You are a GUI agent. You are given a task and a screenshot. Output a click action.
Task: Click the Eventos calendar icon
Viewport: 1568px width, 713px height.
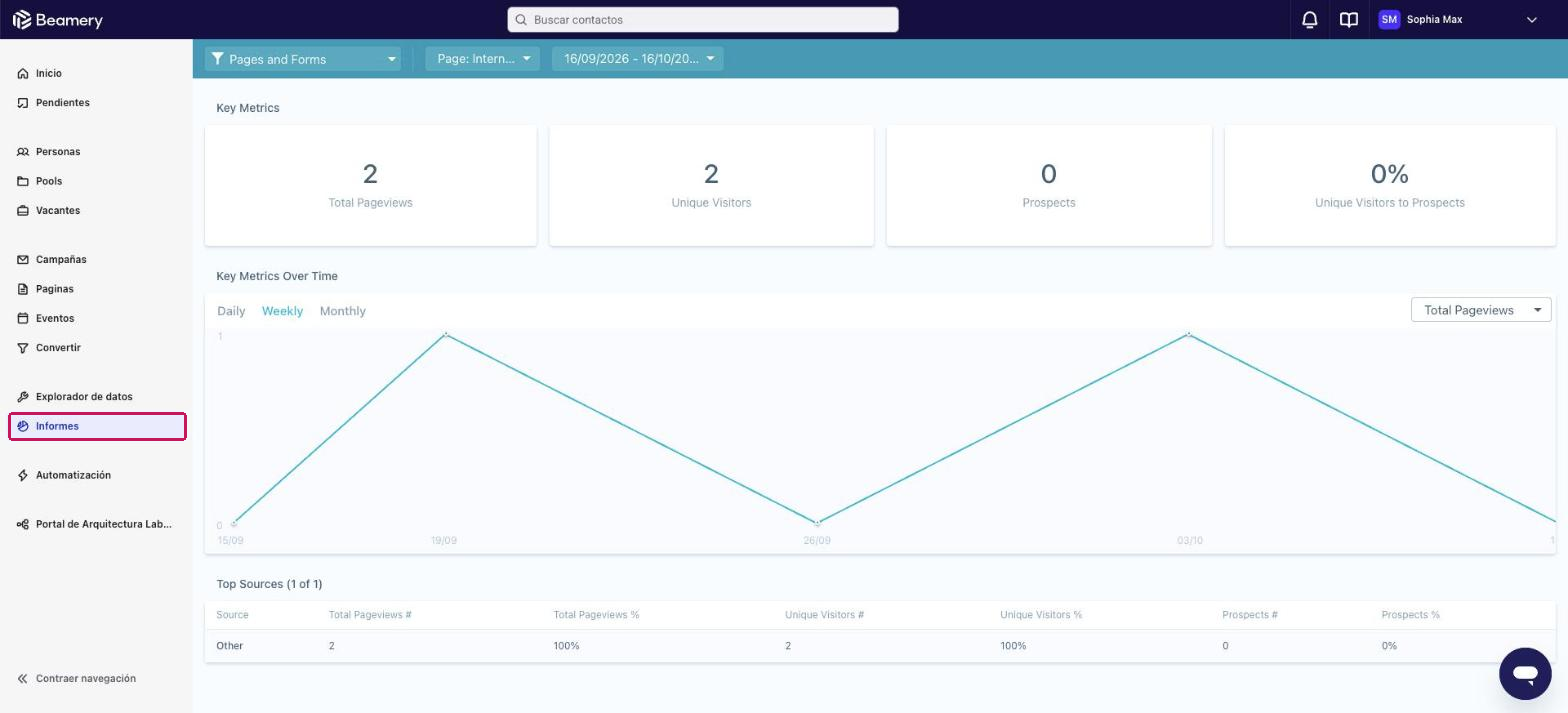[23, 319]
